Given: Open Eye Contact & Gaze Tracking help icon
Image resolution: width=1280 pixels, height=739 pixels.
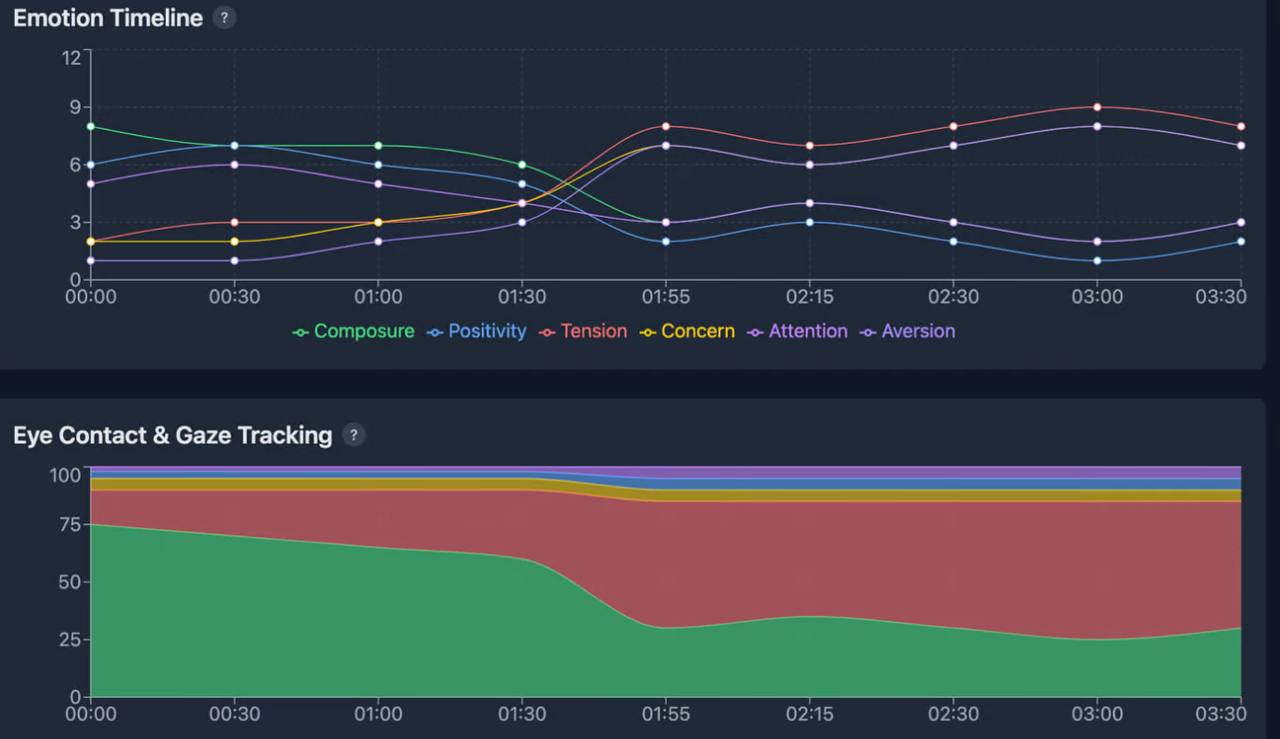Looking at the screenshot, I should tap(354, 435).
